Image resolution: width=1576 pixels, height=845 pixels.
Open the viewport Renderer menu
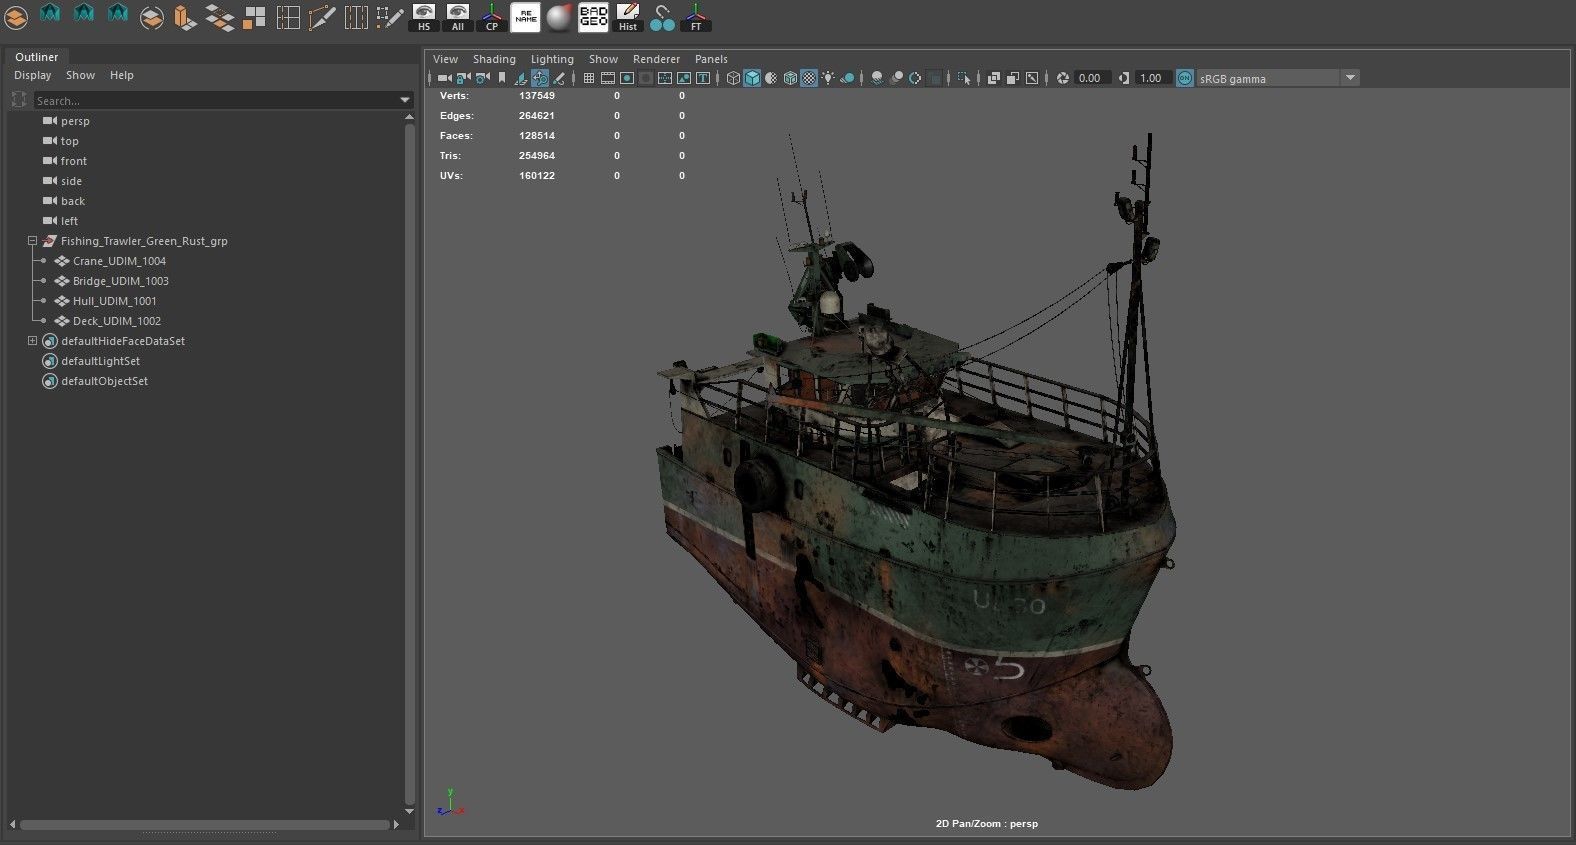tap(656, 59)
